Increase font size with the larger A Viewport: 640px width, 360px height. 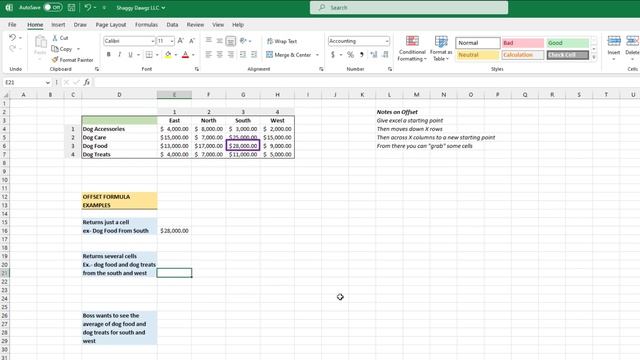click(x=180, y=41)
